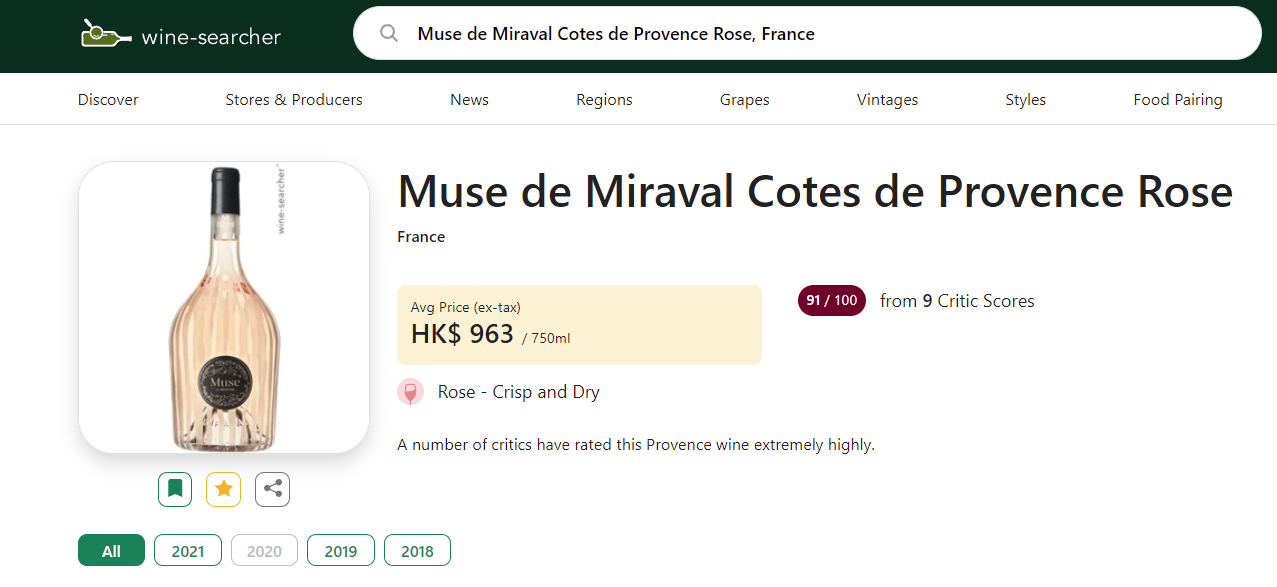
Task: Bookmark this wine with the green icon
Action: click(x=175, y=489)
